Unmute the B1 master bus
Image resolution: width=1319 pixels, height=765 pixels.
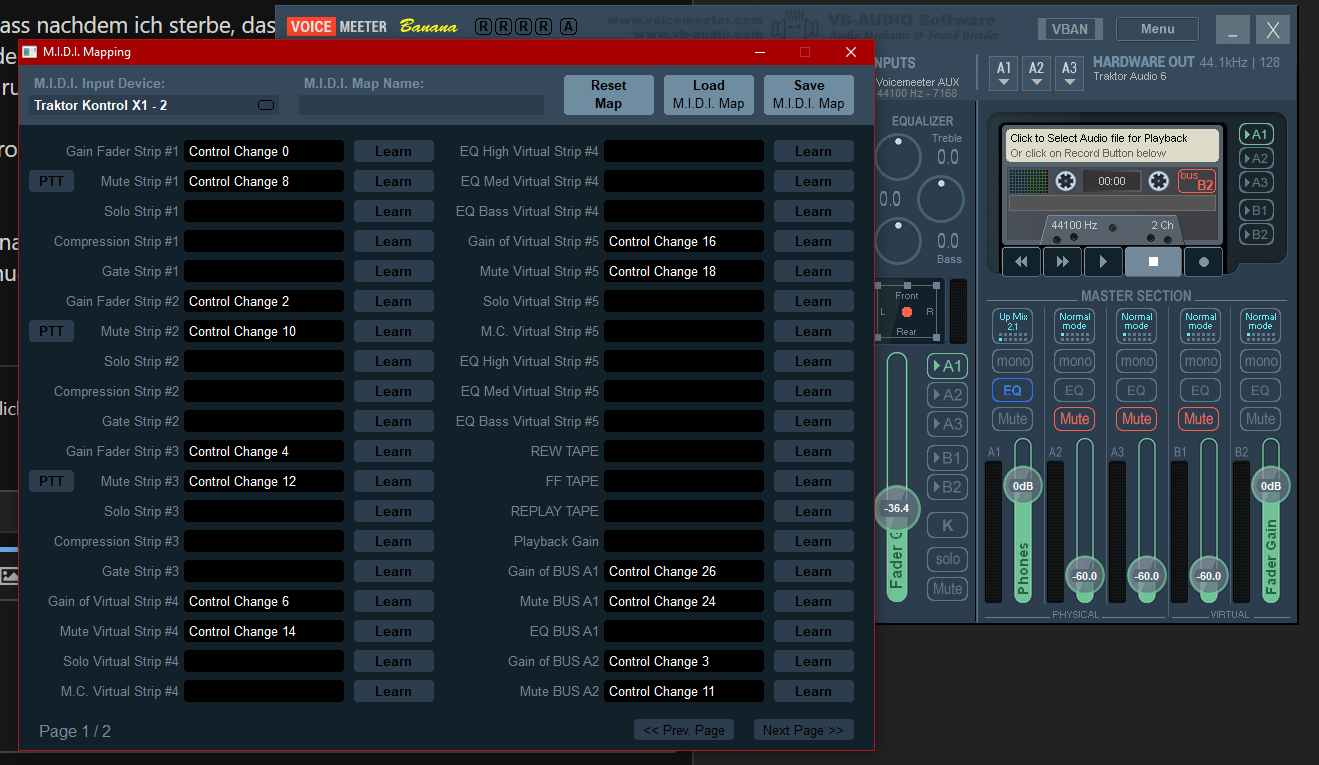coord(1198,419)
